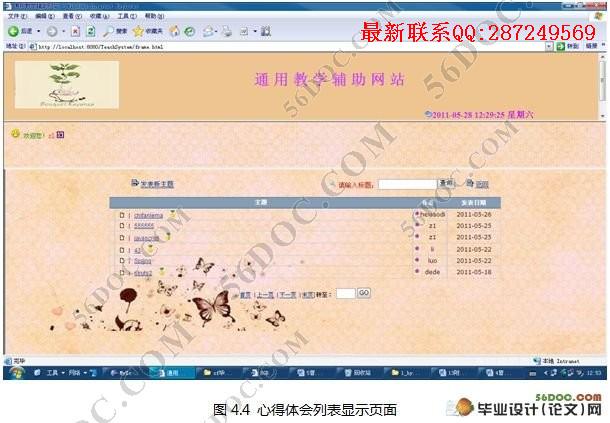This screenshot has height=423, width=610.
Task: Click the icon beside welcome user z1
Action: (60, 135)
